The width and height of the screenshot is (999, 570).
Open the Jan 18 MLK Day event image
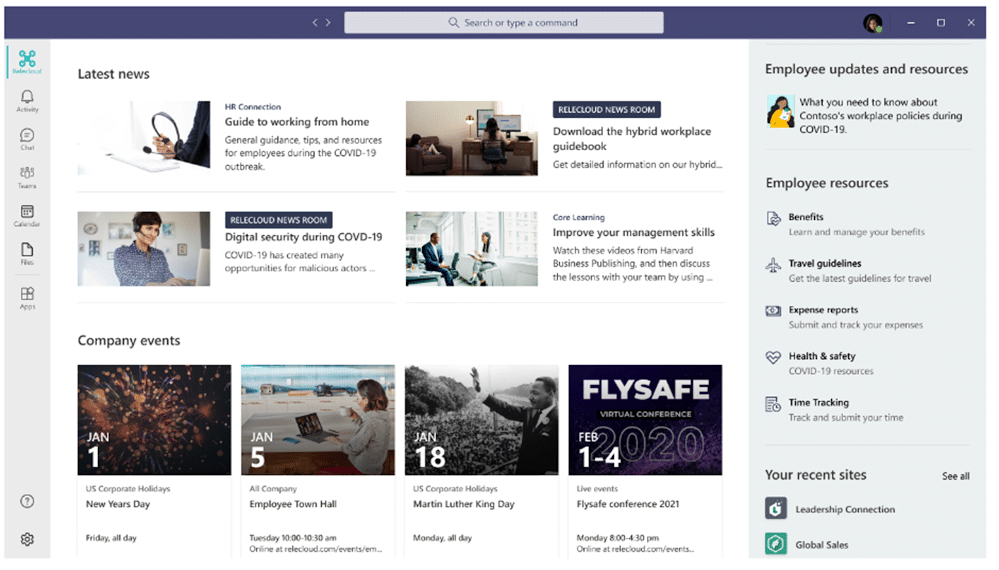pyautogui.click(x=482, y=420)
